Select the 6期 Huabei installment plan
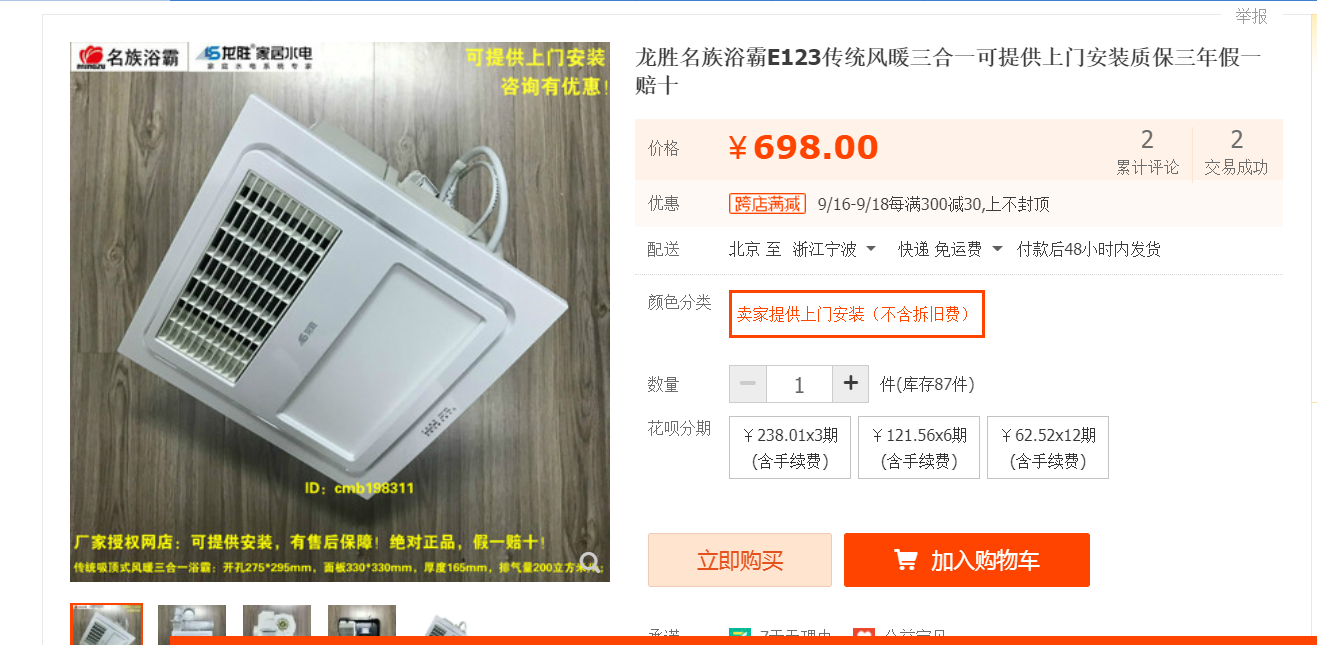Viewport: 1317px width, 645px height. (x=919, y=448)
